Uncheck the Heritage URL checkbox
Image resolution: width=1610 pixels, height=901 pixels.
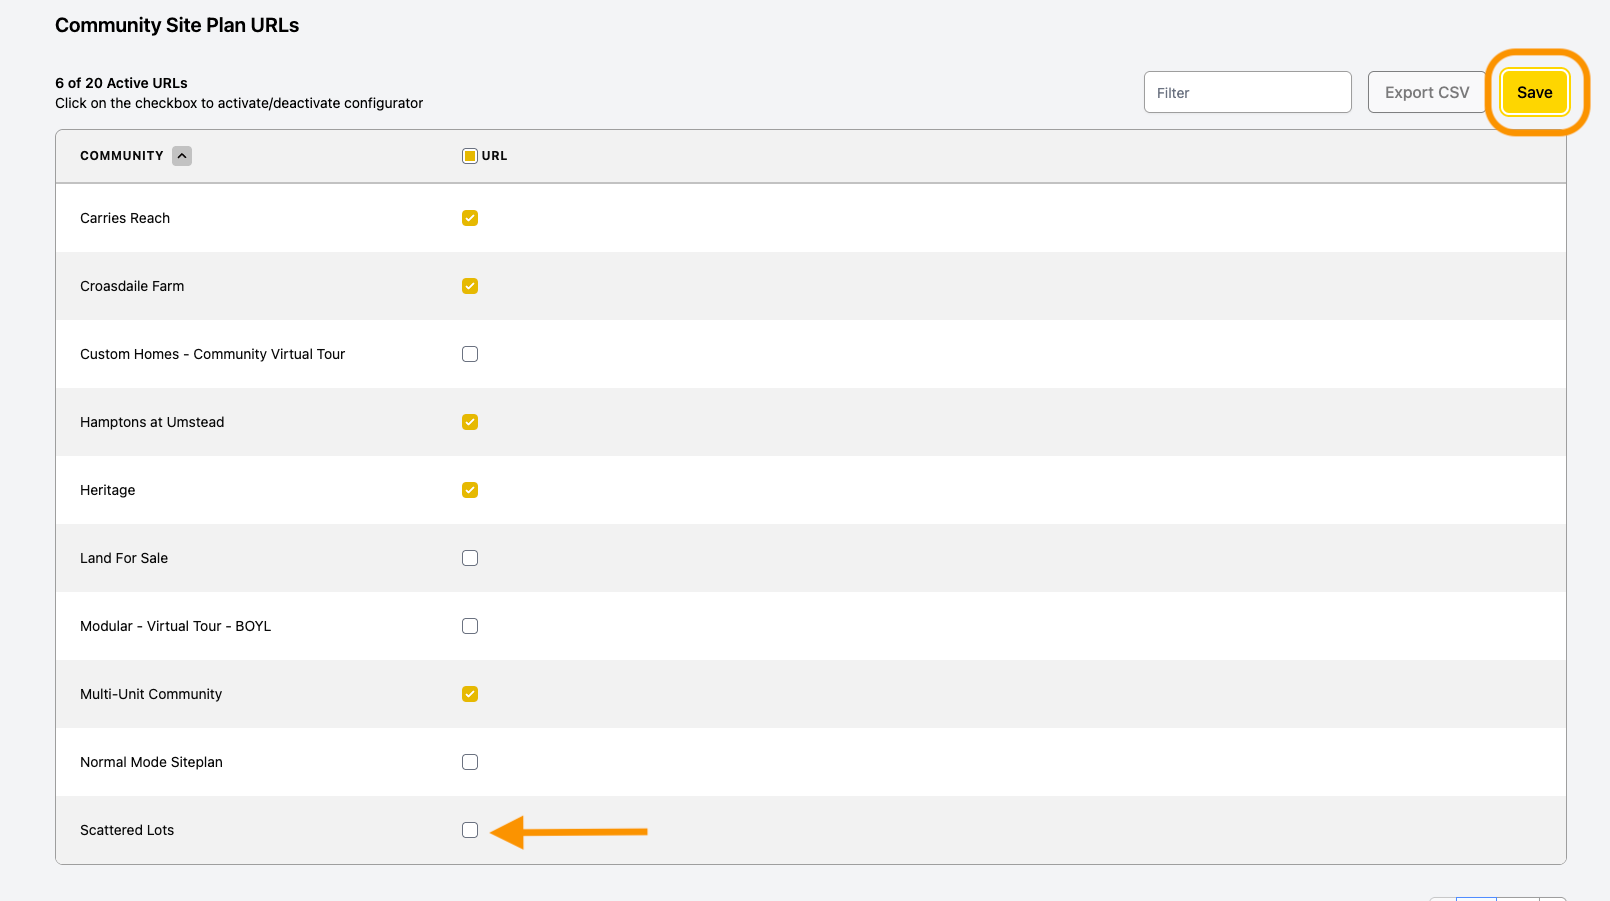(x=470, y=490)
